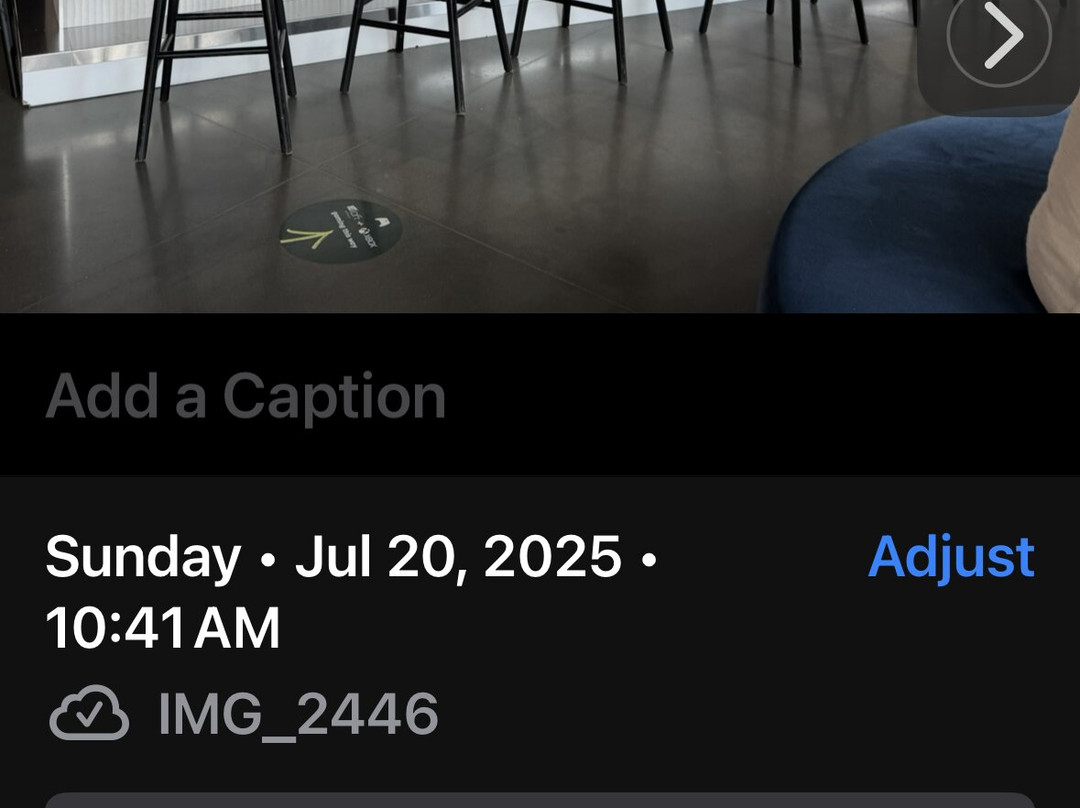Select the yellow arrow on the floor sticker
This screenshot has height=808, width=1080.
click(x=307, y=238)
